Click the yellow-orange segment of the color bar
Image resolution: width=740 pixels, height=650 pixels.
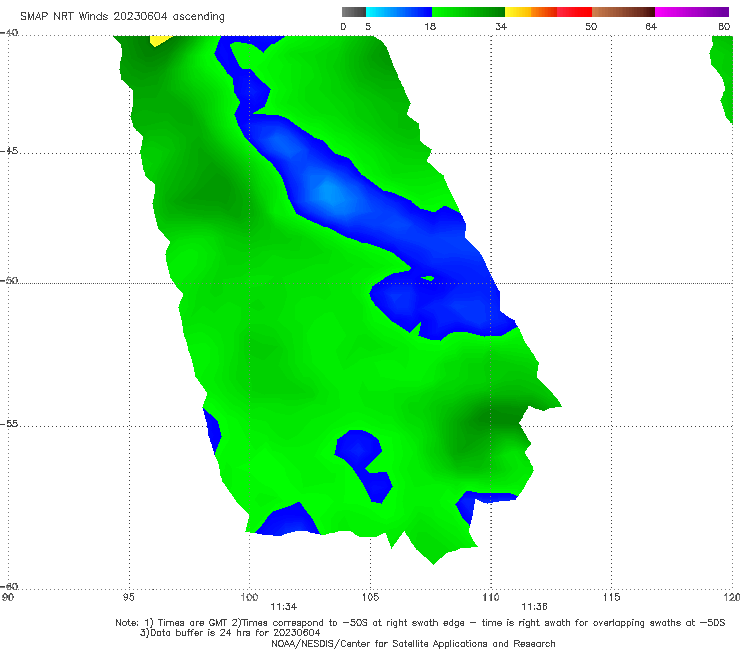[530, 12]
